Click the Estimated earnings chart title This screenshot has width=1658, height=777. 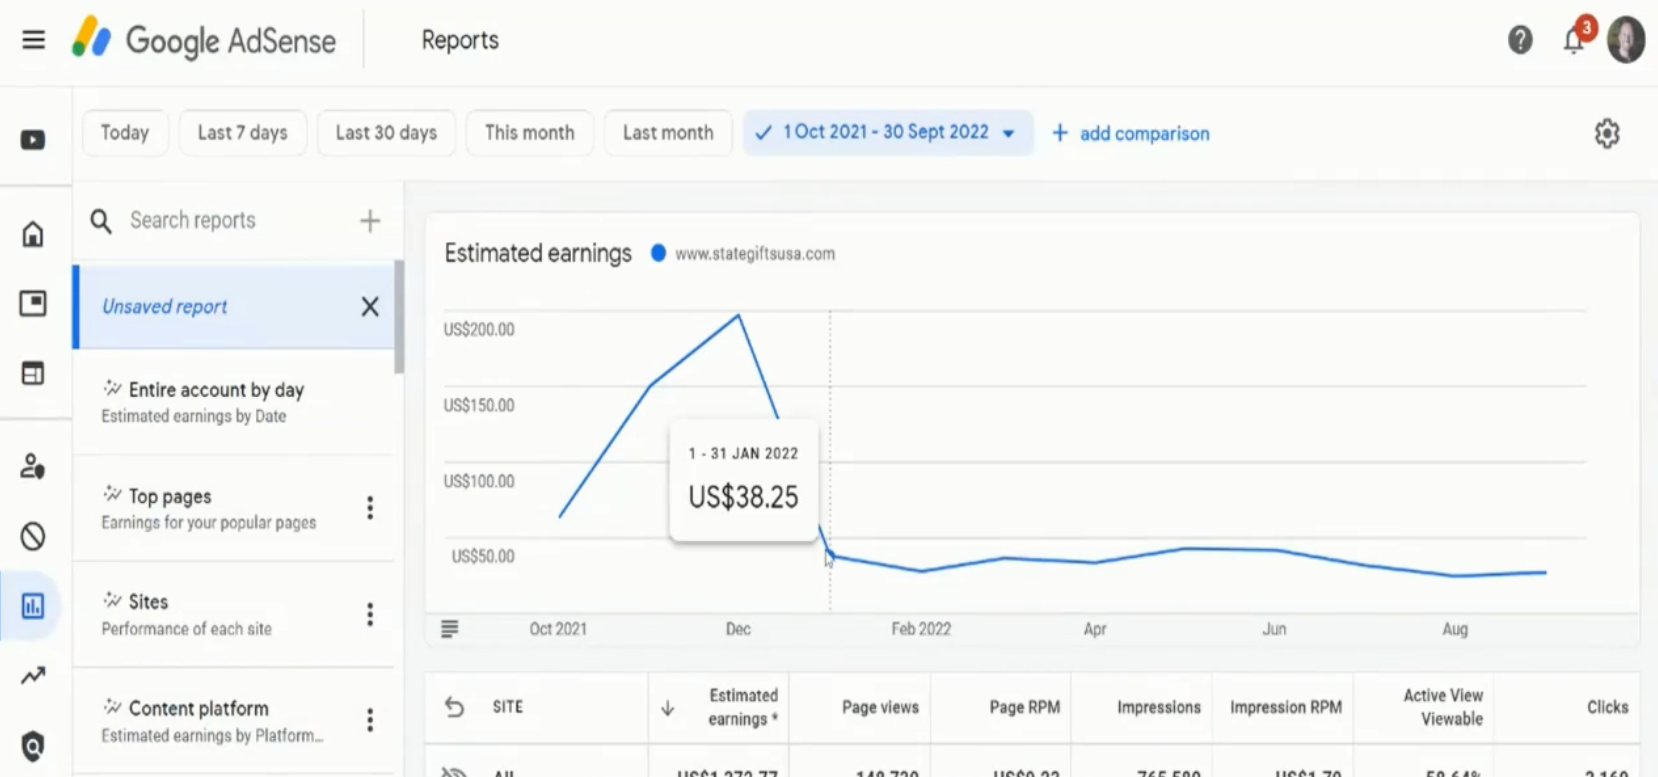[538, 253]
